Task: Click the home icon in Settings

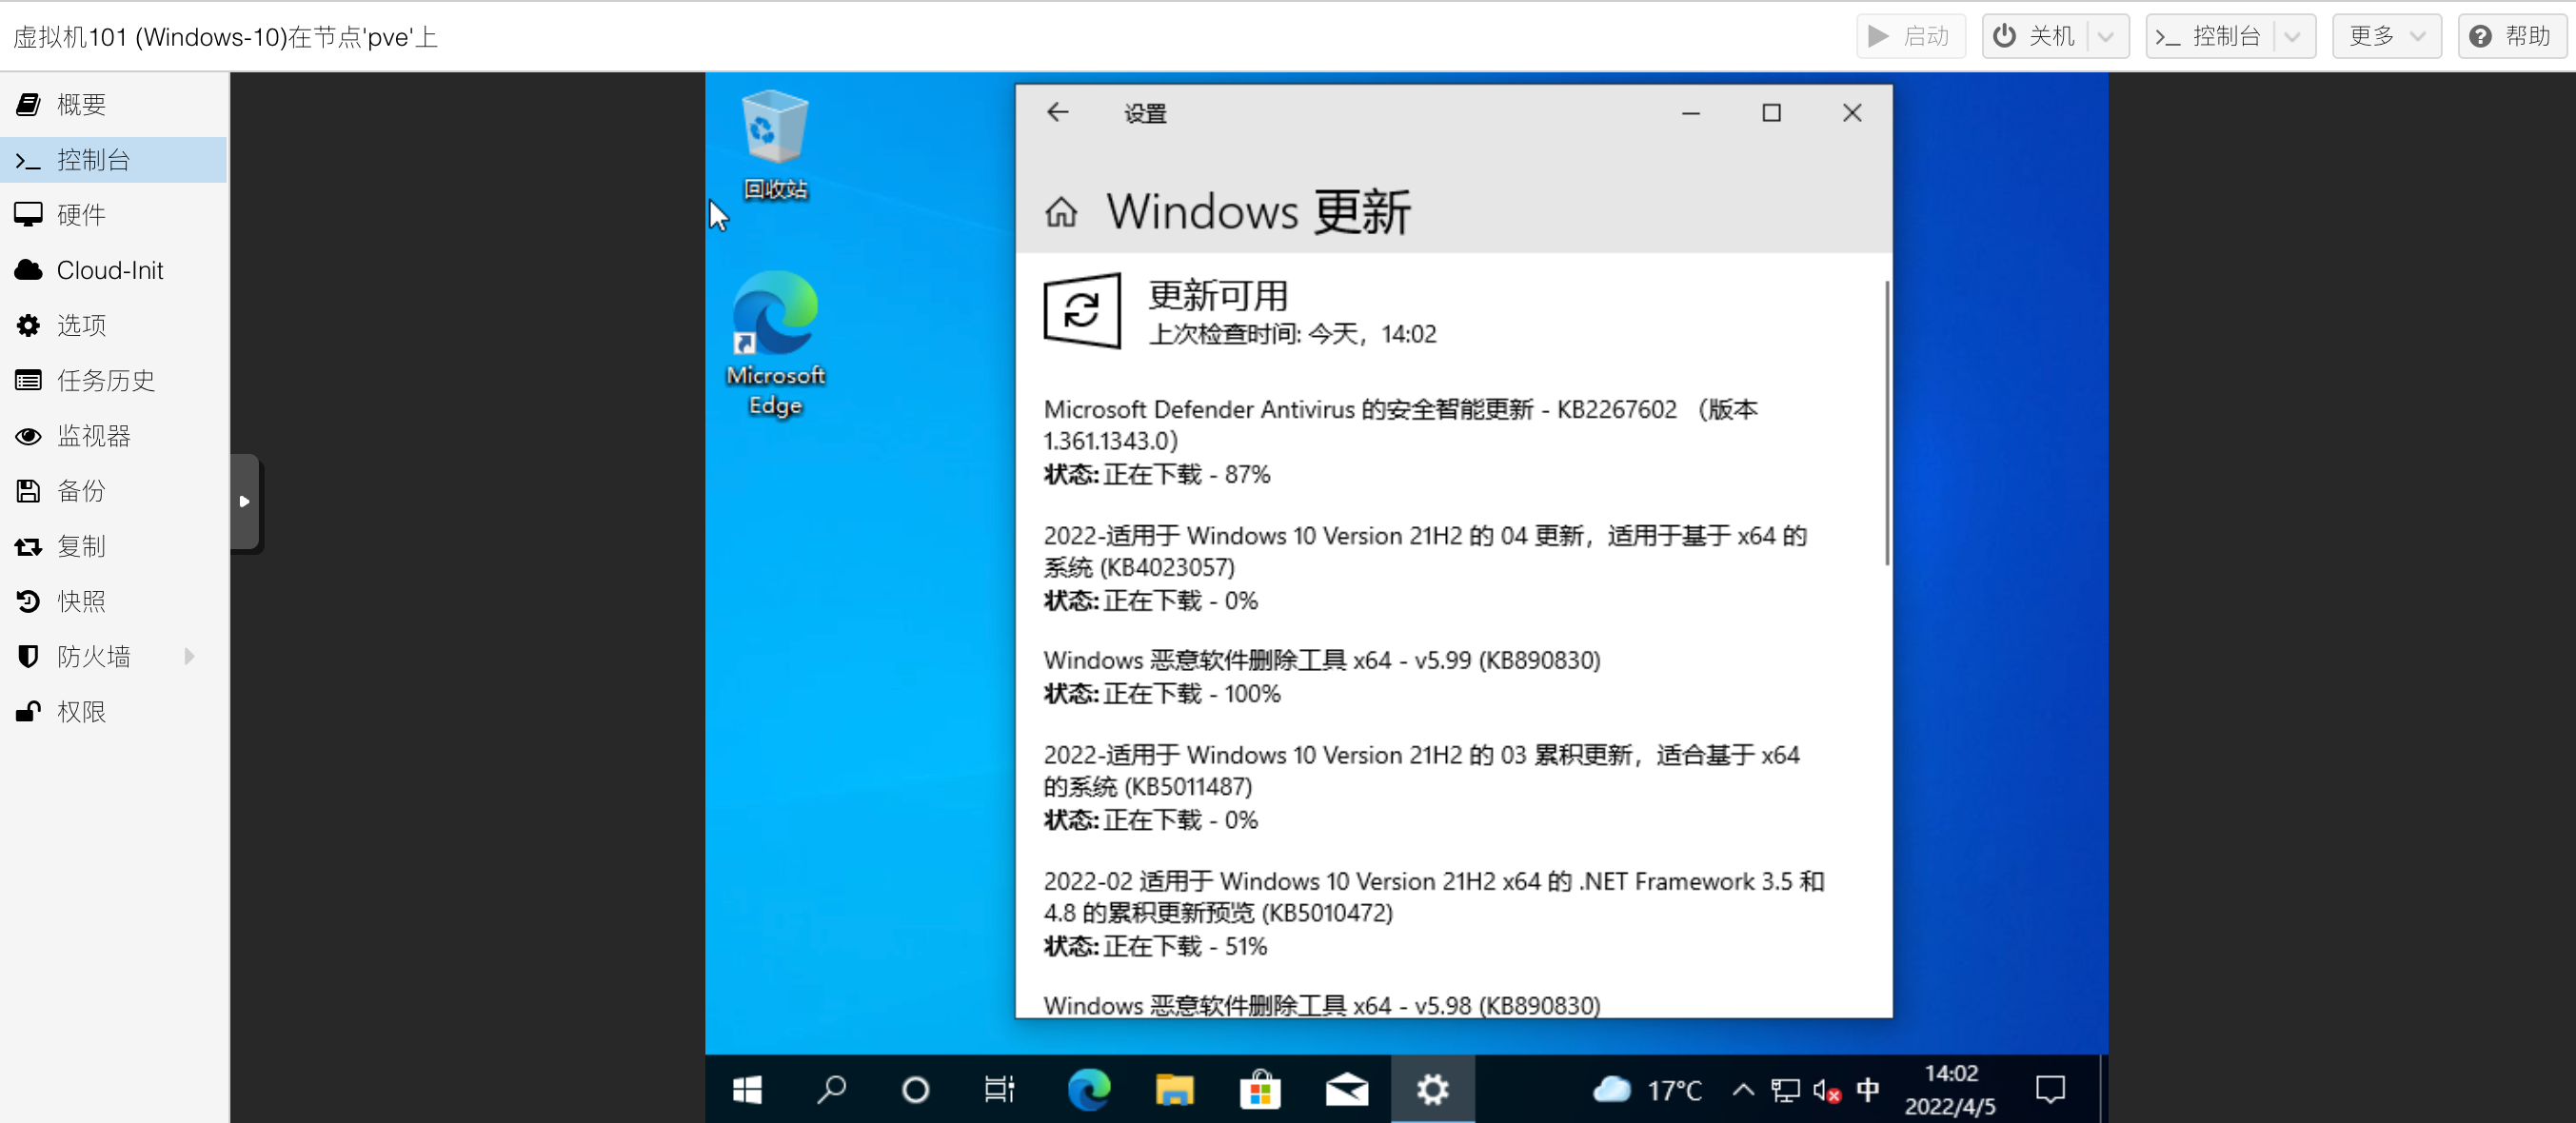Action: [1061, 212]
